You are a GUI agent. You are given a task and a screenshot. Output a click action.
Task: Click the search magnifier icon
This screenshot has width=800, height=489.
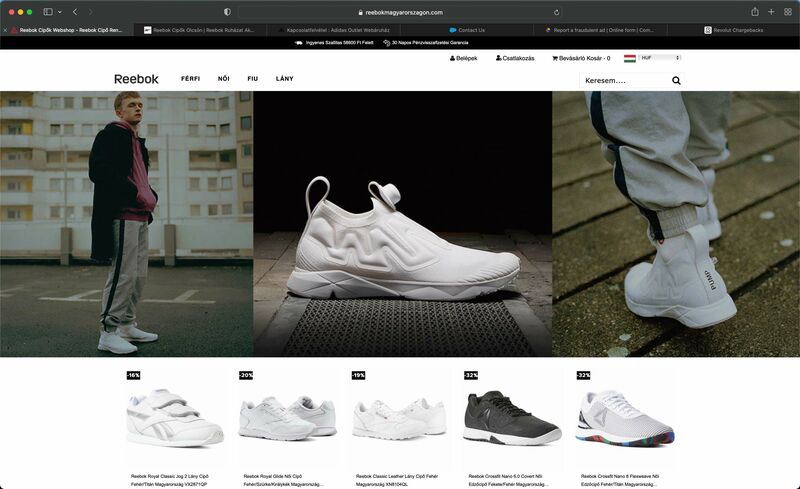tap(676, 80)
